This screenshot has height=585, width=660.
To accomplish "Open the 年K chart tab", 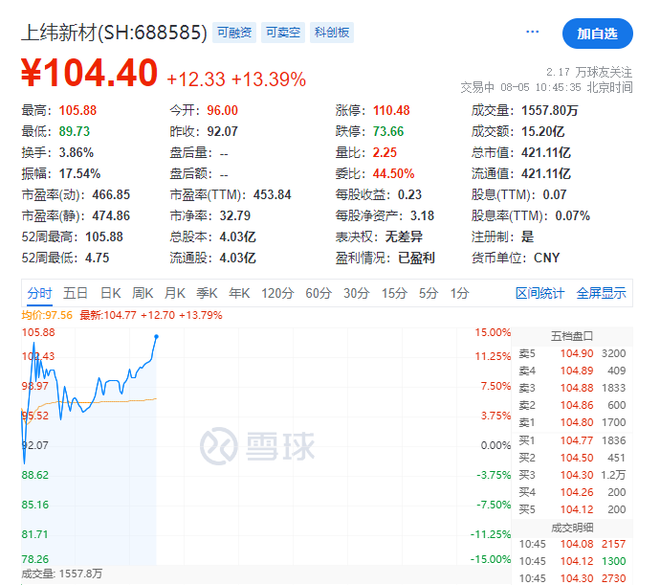I will pos(239,293).
